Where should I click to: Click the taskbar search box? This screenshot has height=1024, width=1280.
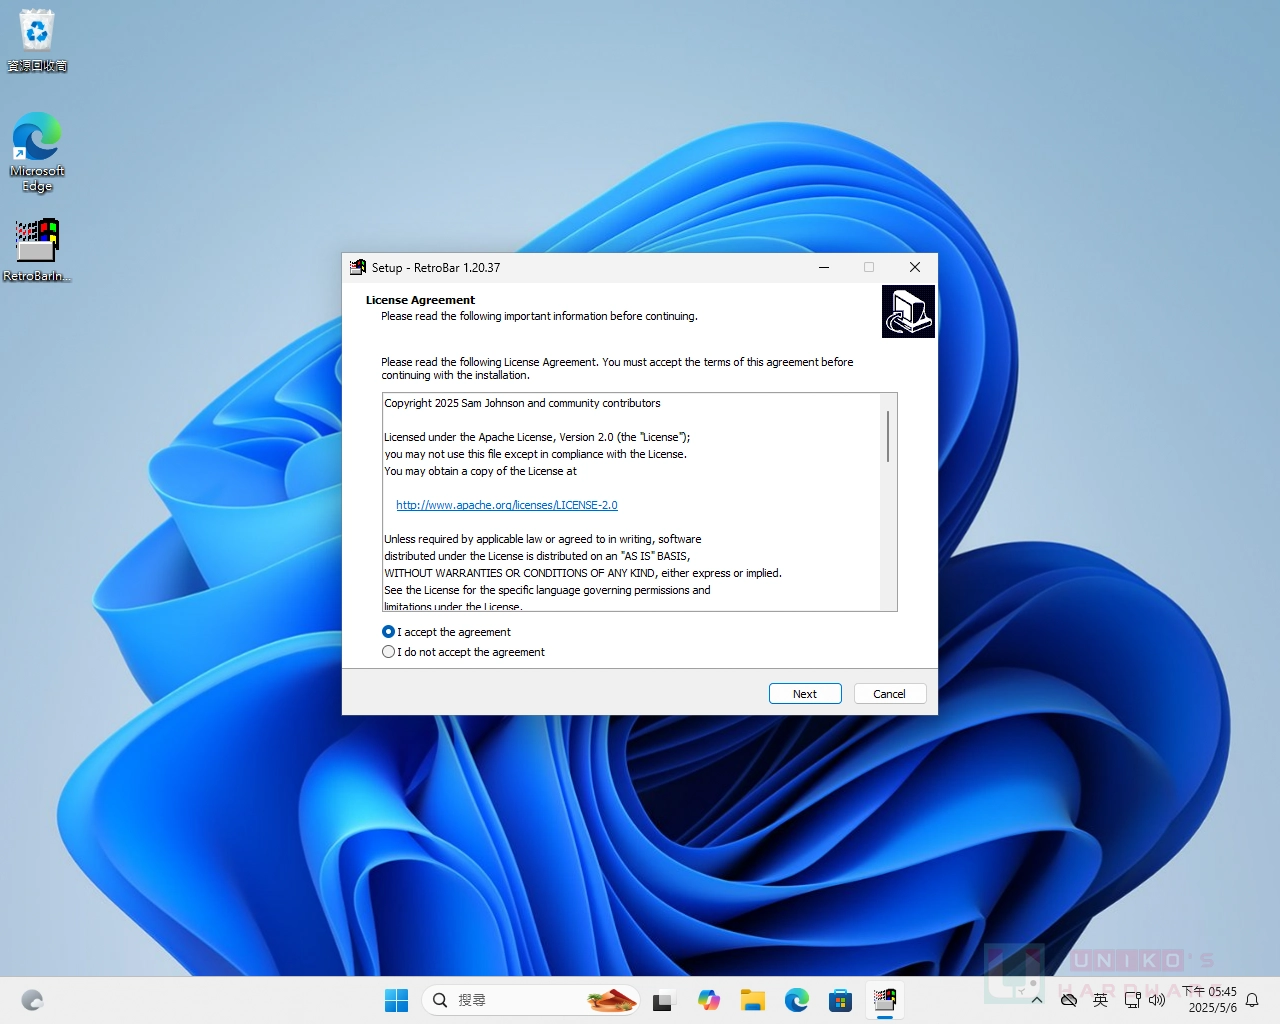pos(532,1000)
